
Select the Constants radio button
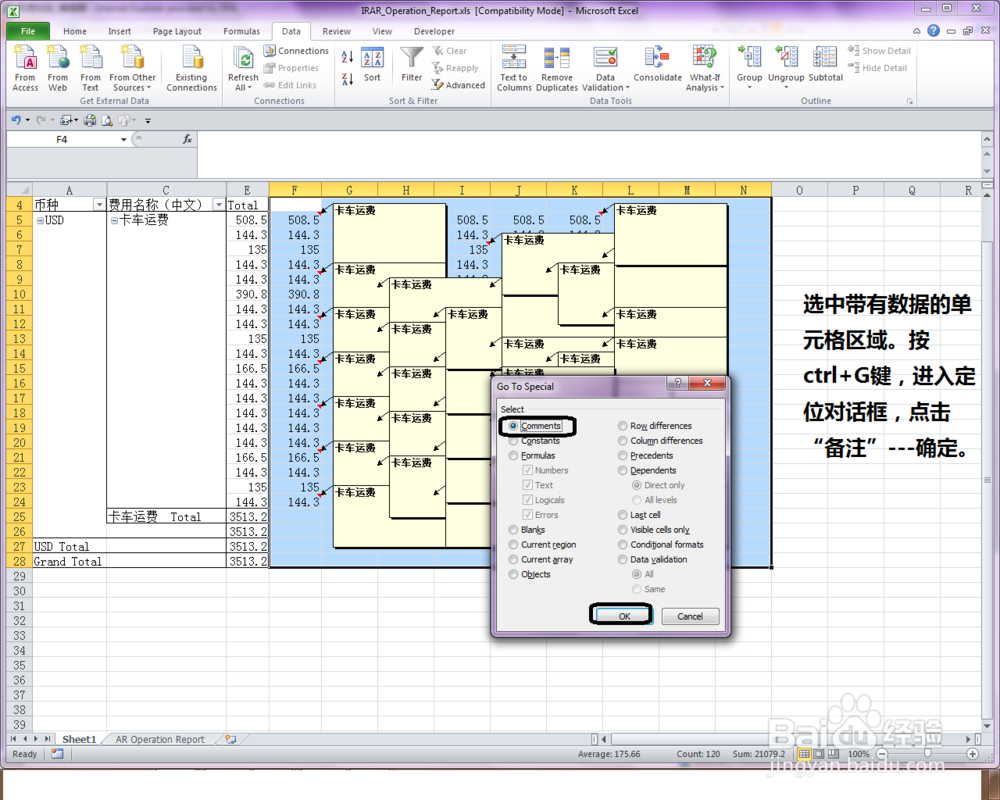[513, 441]
